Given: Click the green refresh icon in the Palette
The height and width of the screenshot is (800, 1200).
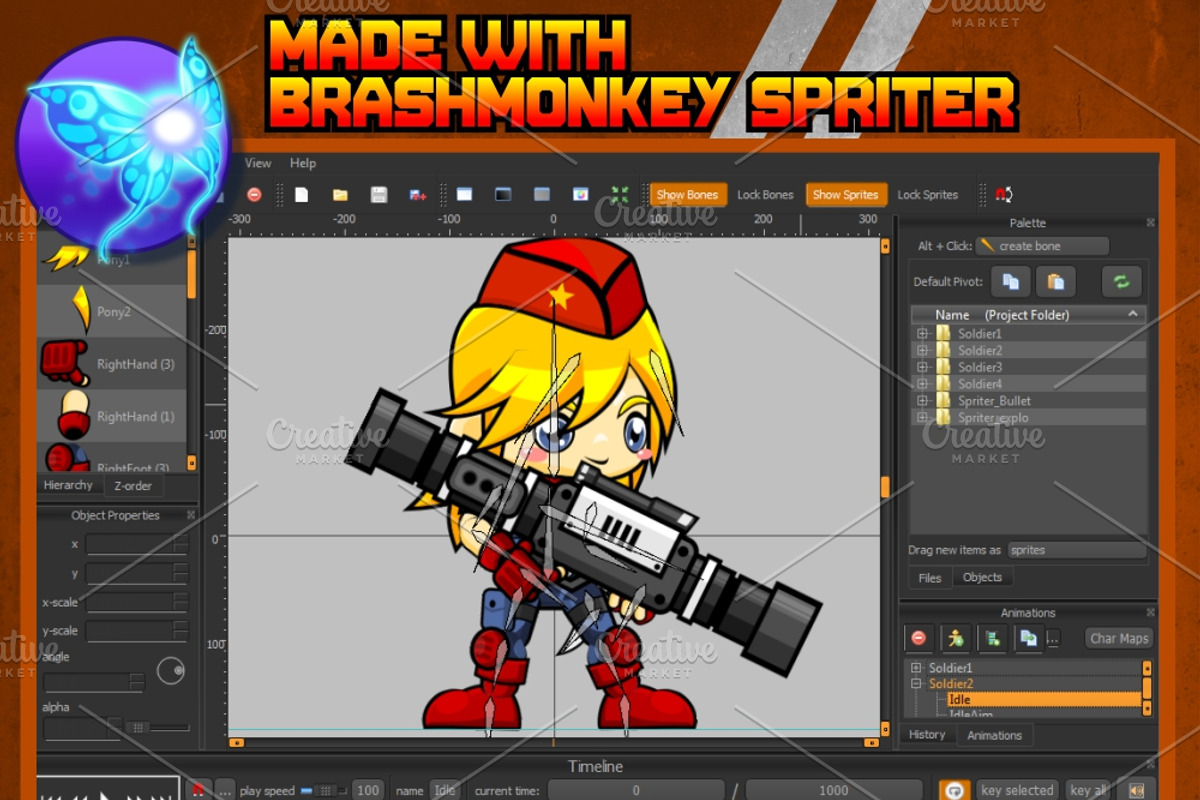Looking at the screenshot, I should [1121, 282].
